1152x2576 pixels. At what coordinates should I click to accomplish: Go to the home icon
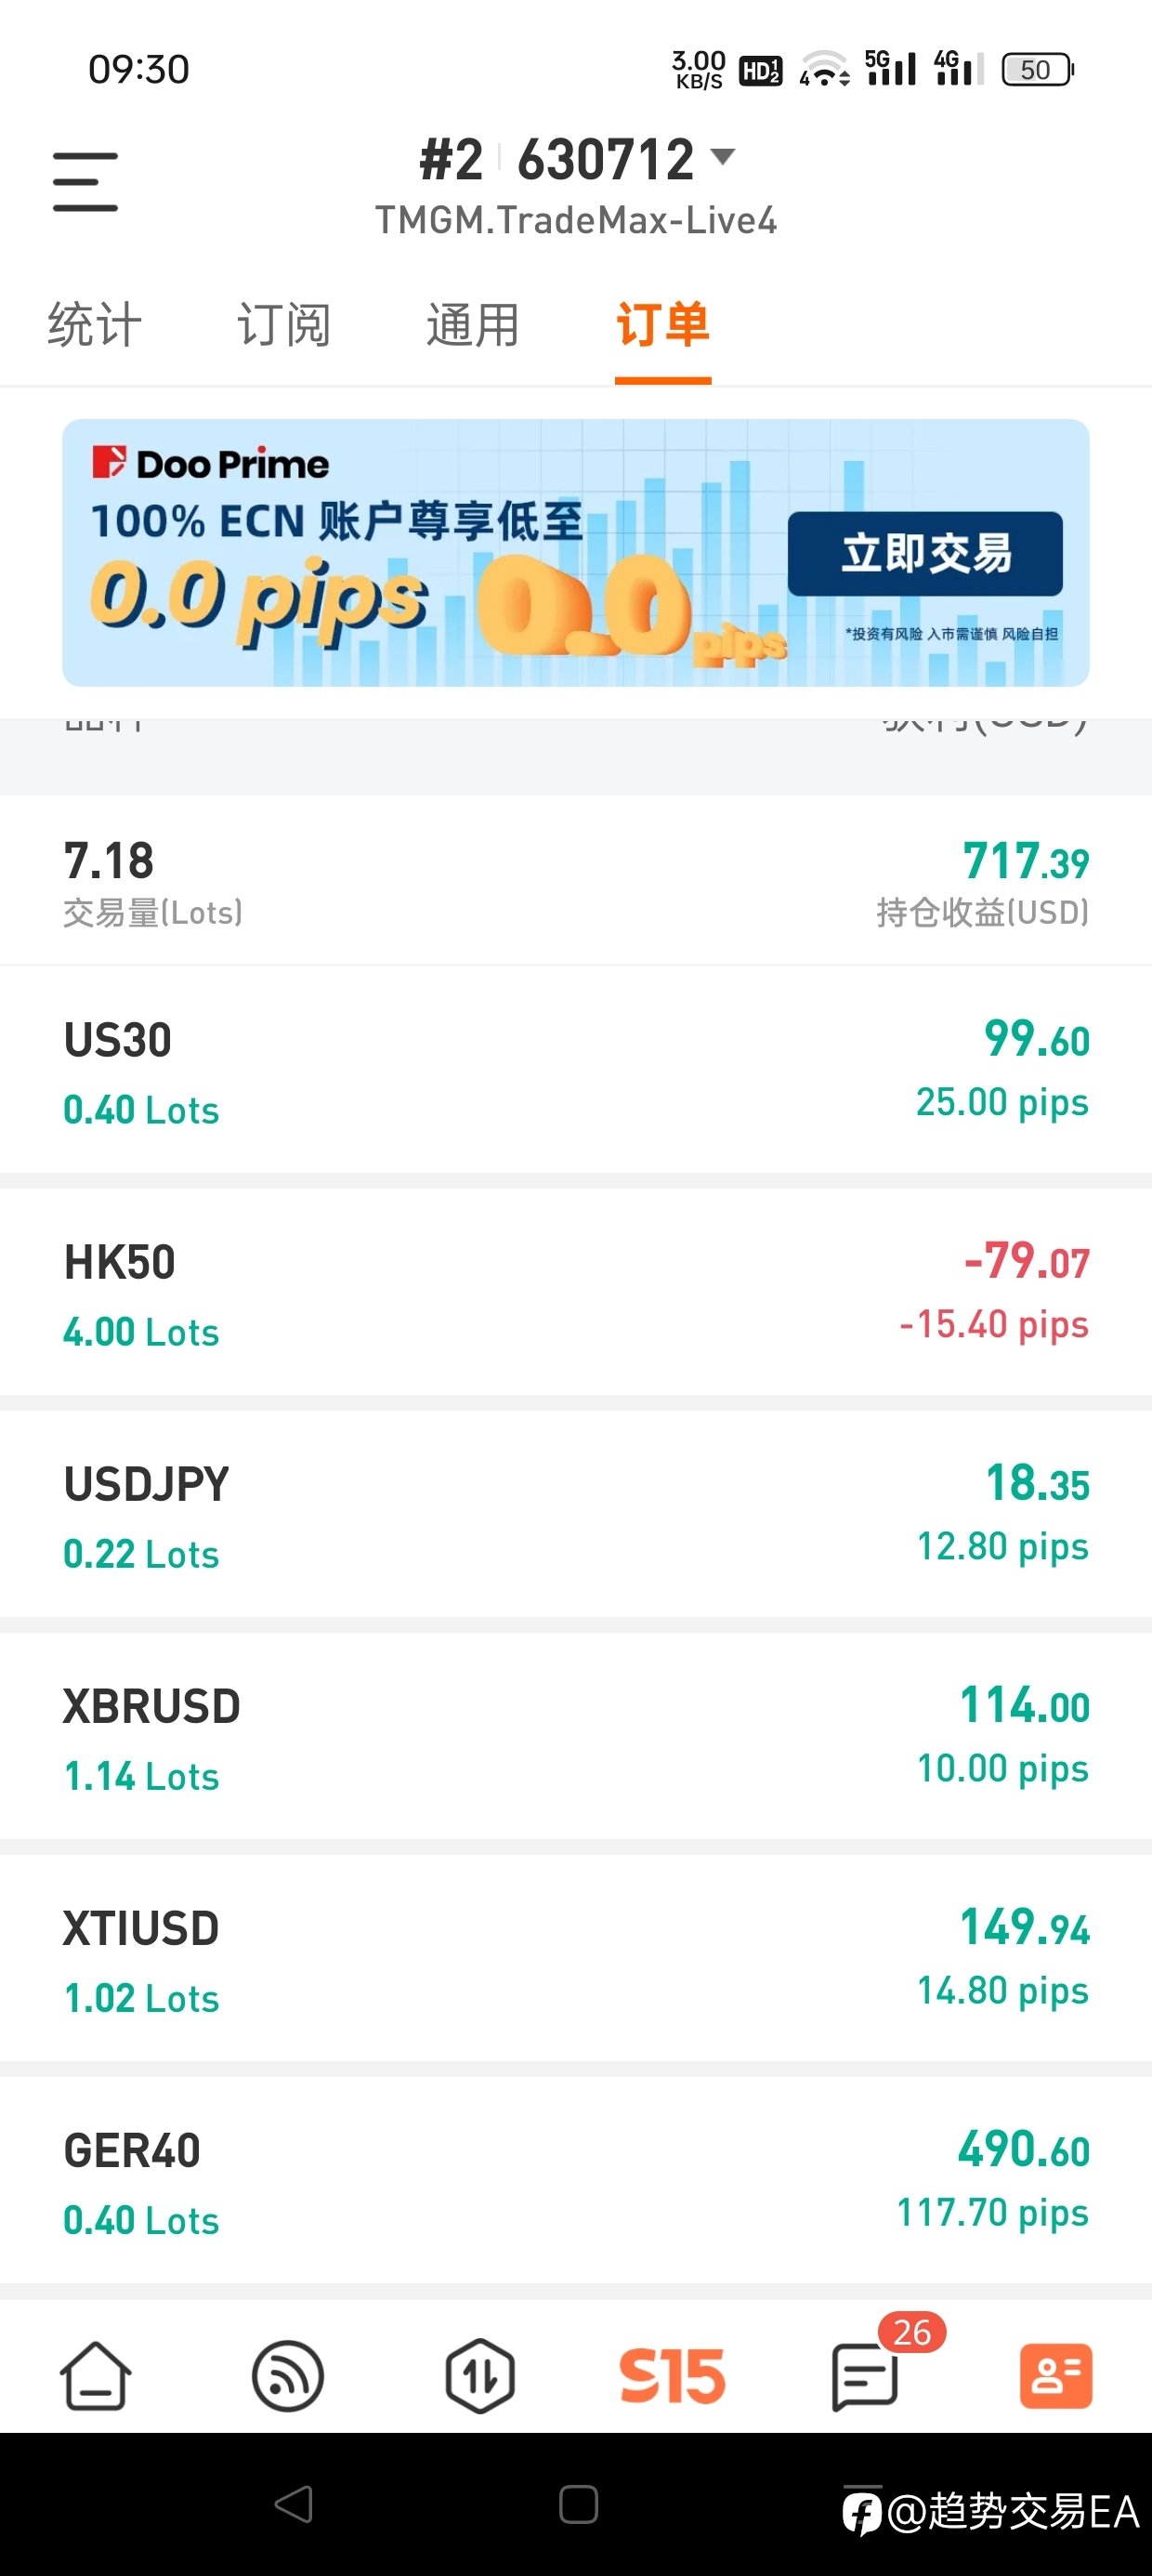click(96, 2376)
